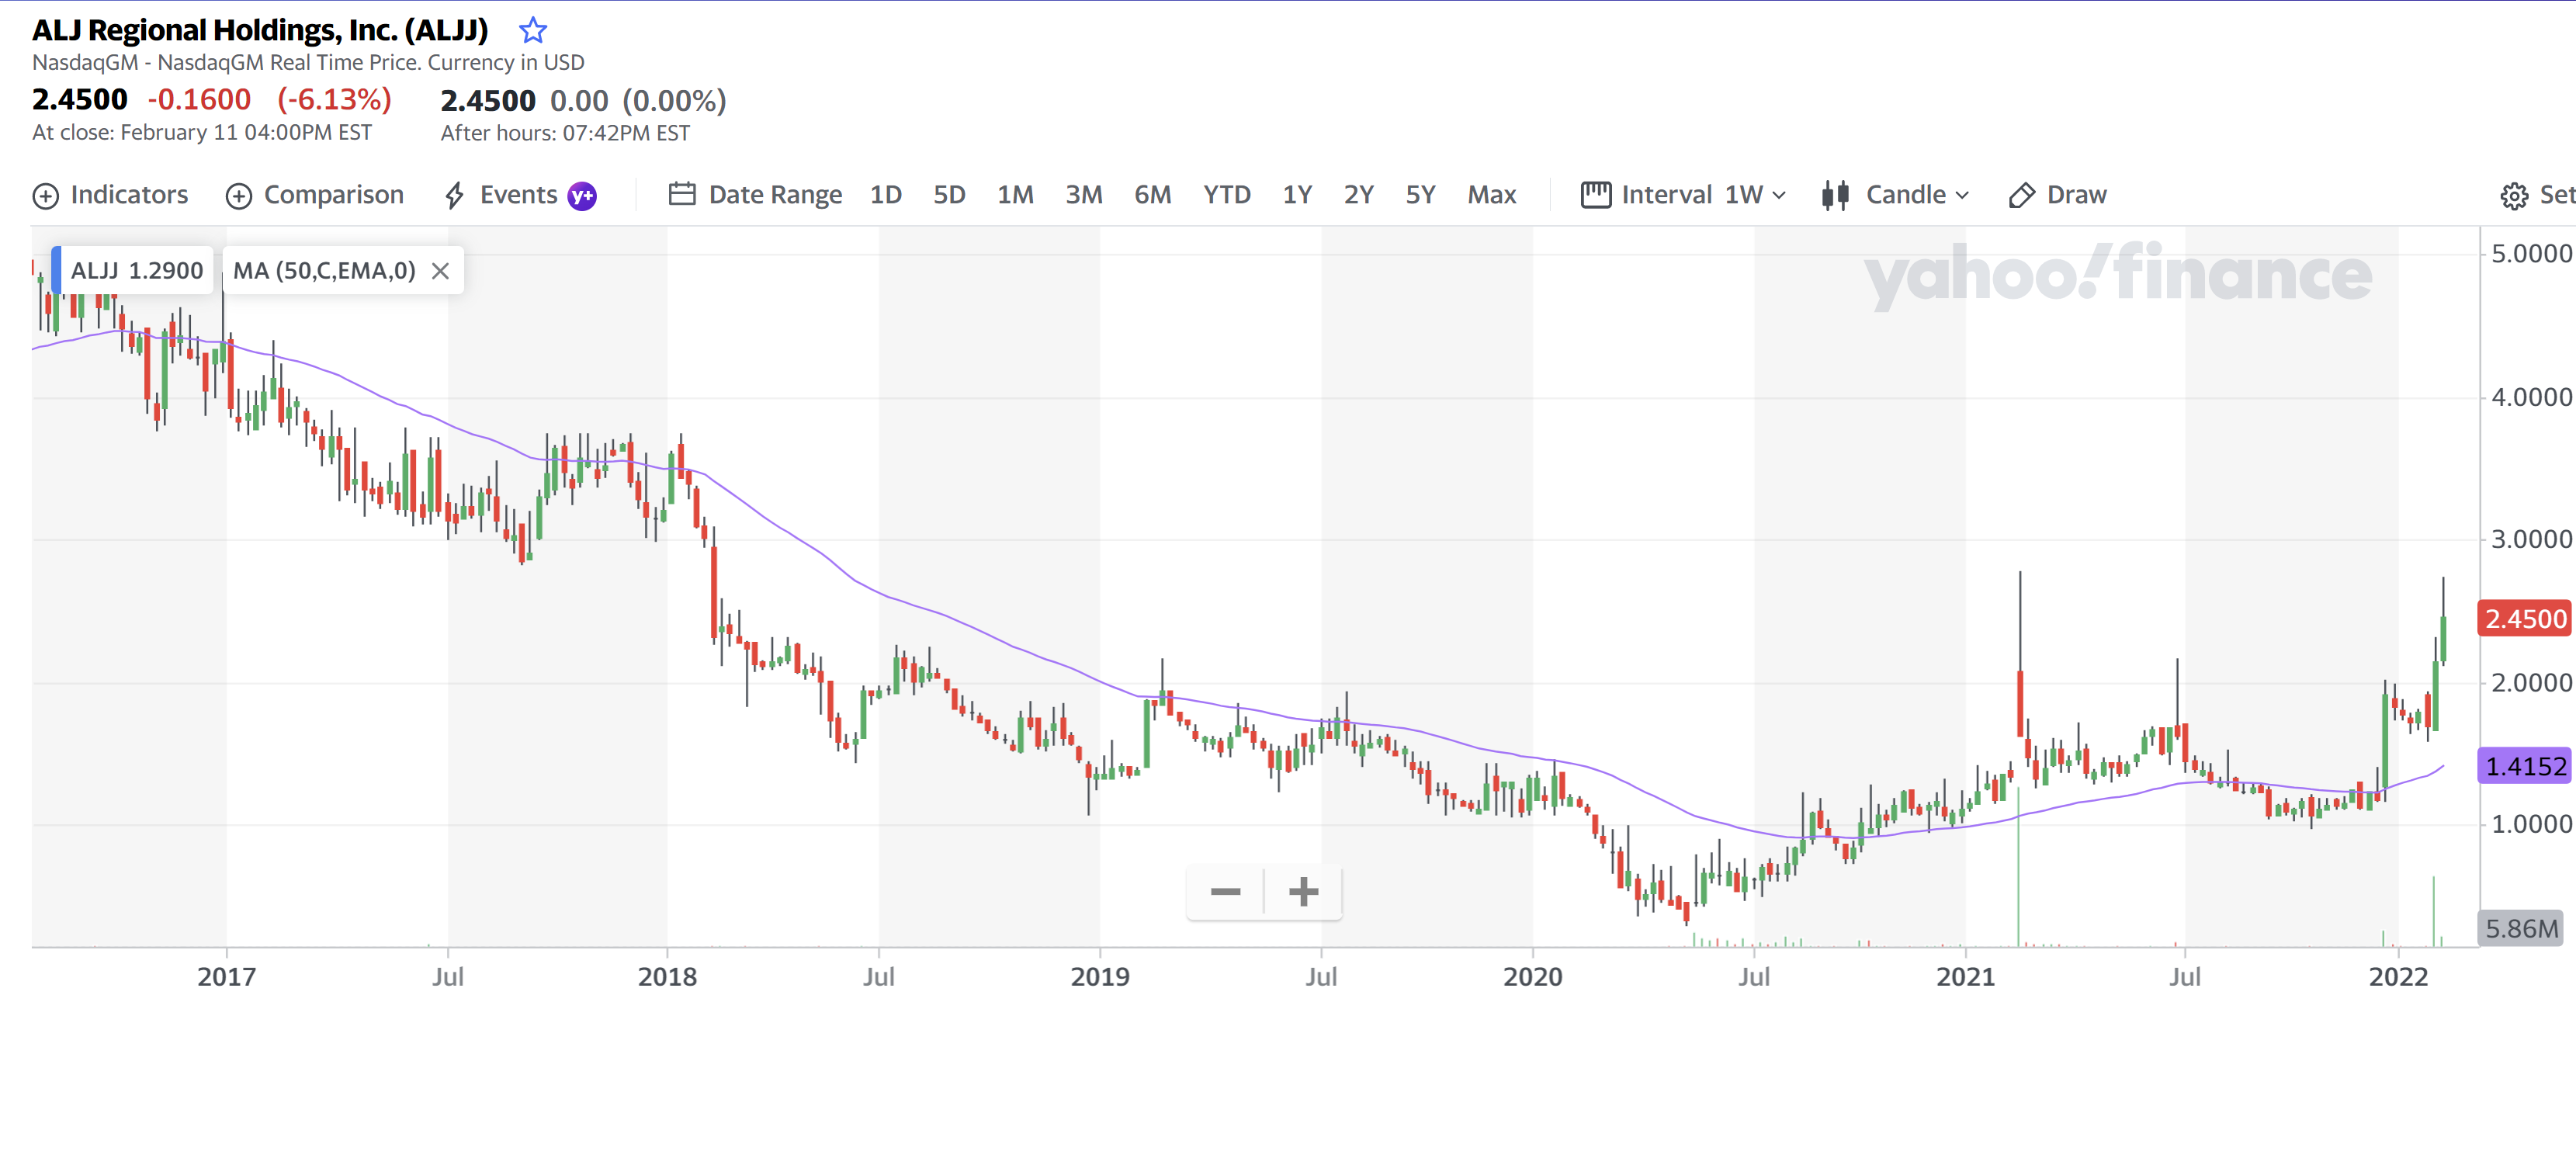Screen dimensions: 2576x1158
Task: Open the Date Range calendar icon
Action: click(682, 194)
